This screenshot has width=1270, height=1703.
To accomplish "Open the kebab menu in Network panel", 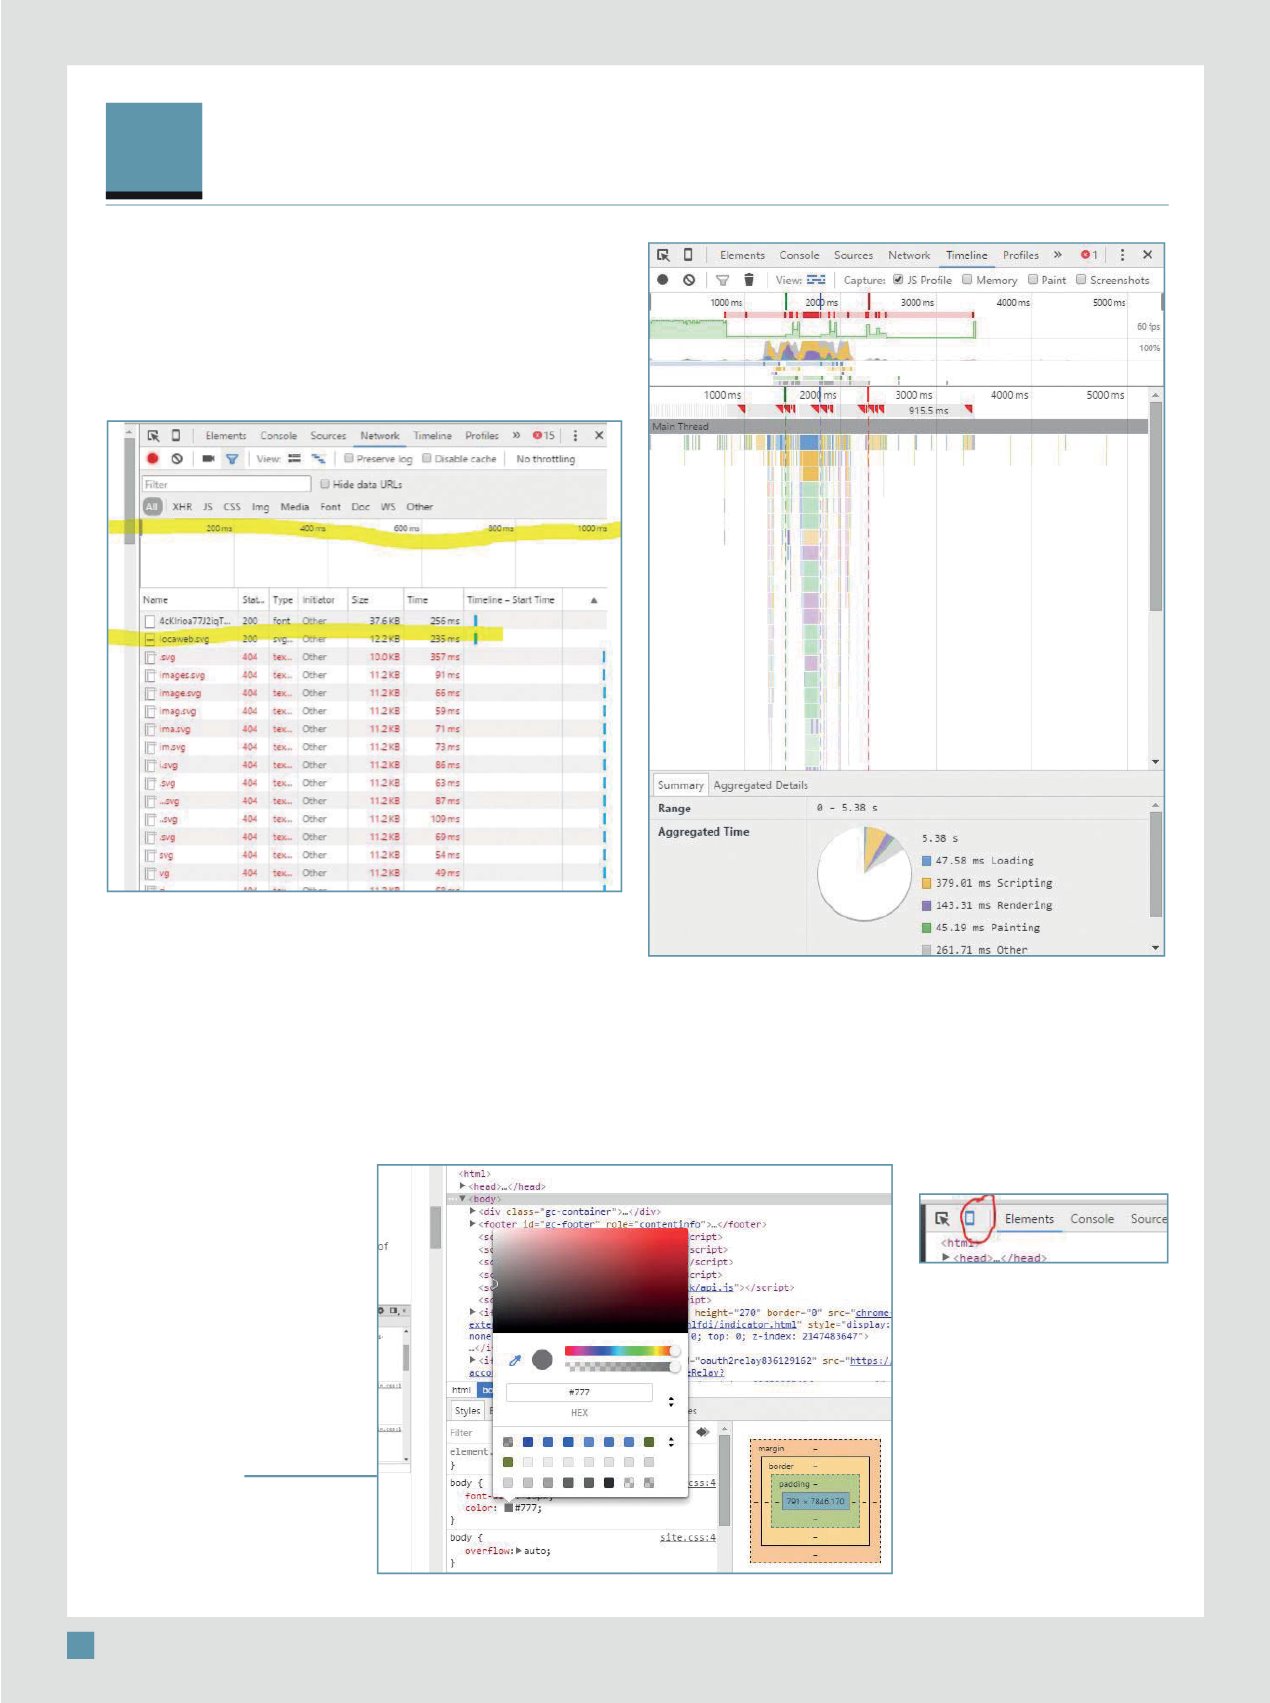I will 575,436.
